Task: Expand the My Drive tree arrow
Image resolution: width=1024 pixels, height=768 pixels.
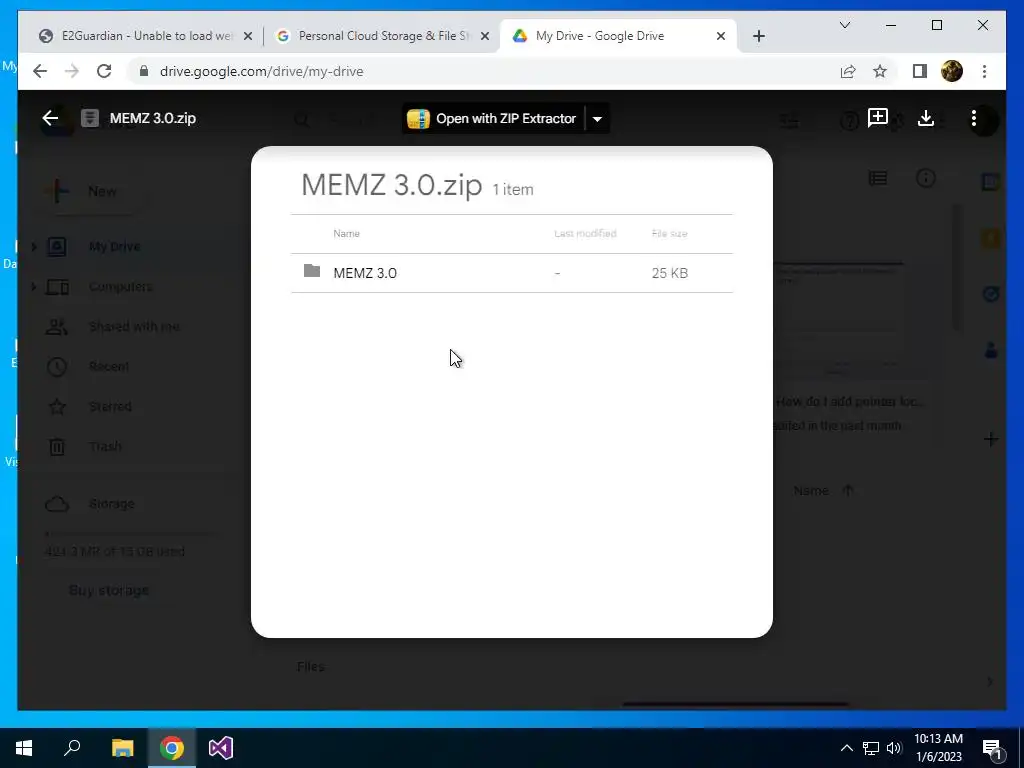Action: [34, 247]
